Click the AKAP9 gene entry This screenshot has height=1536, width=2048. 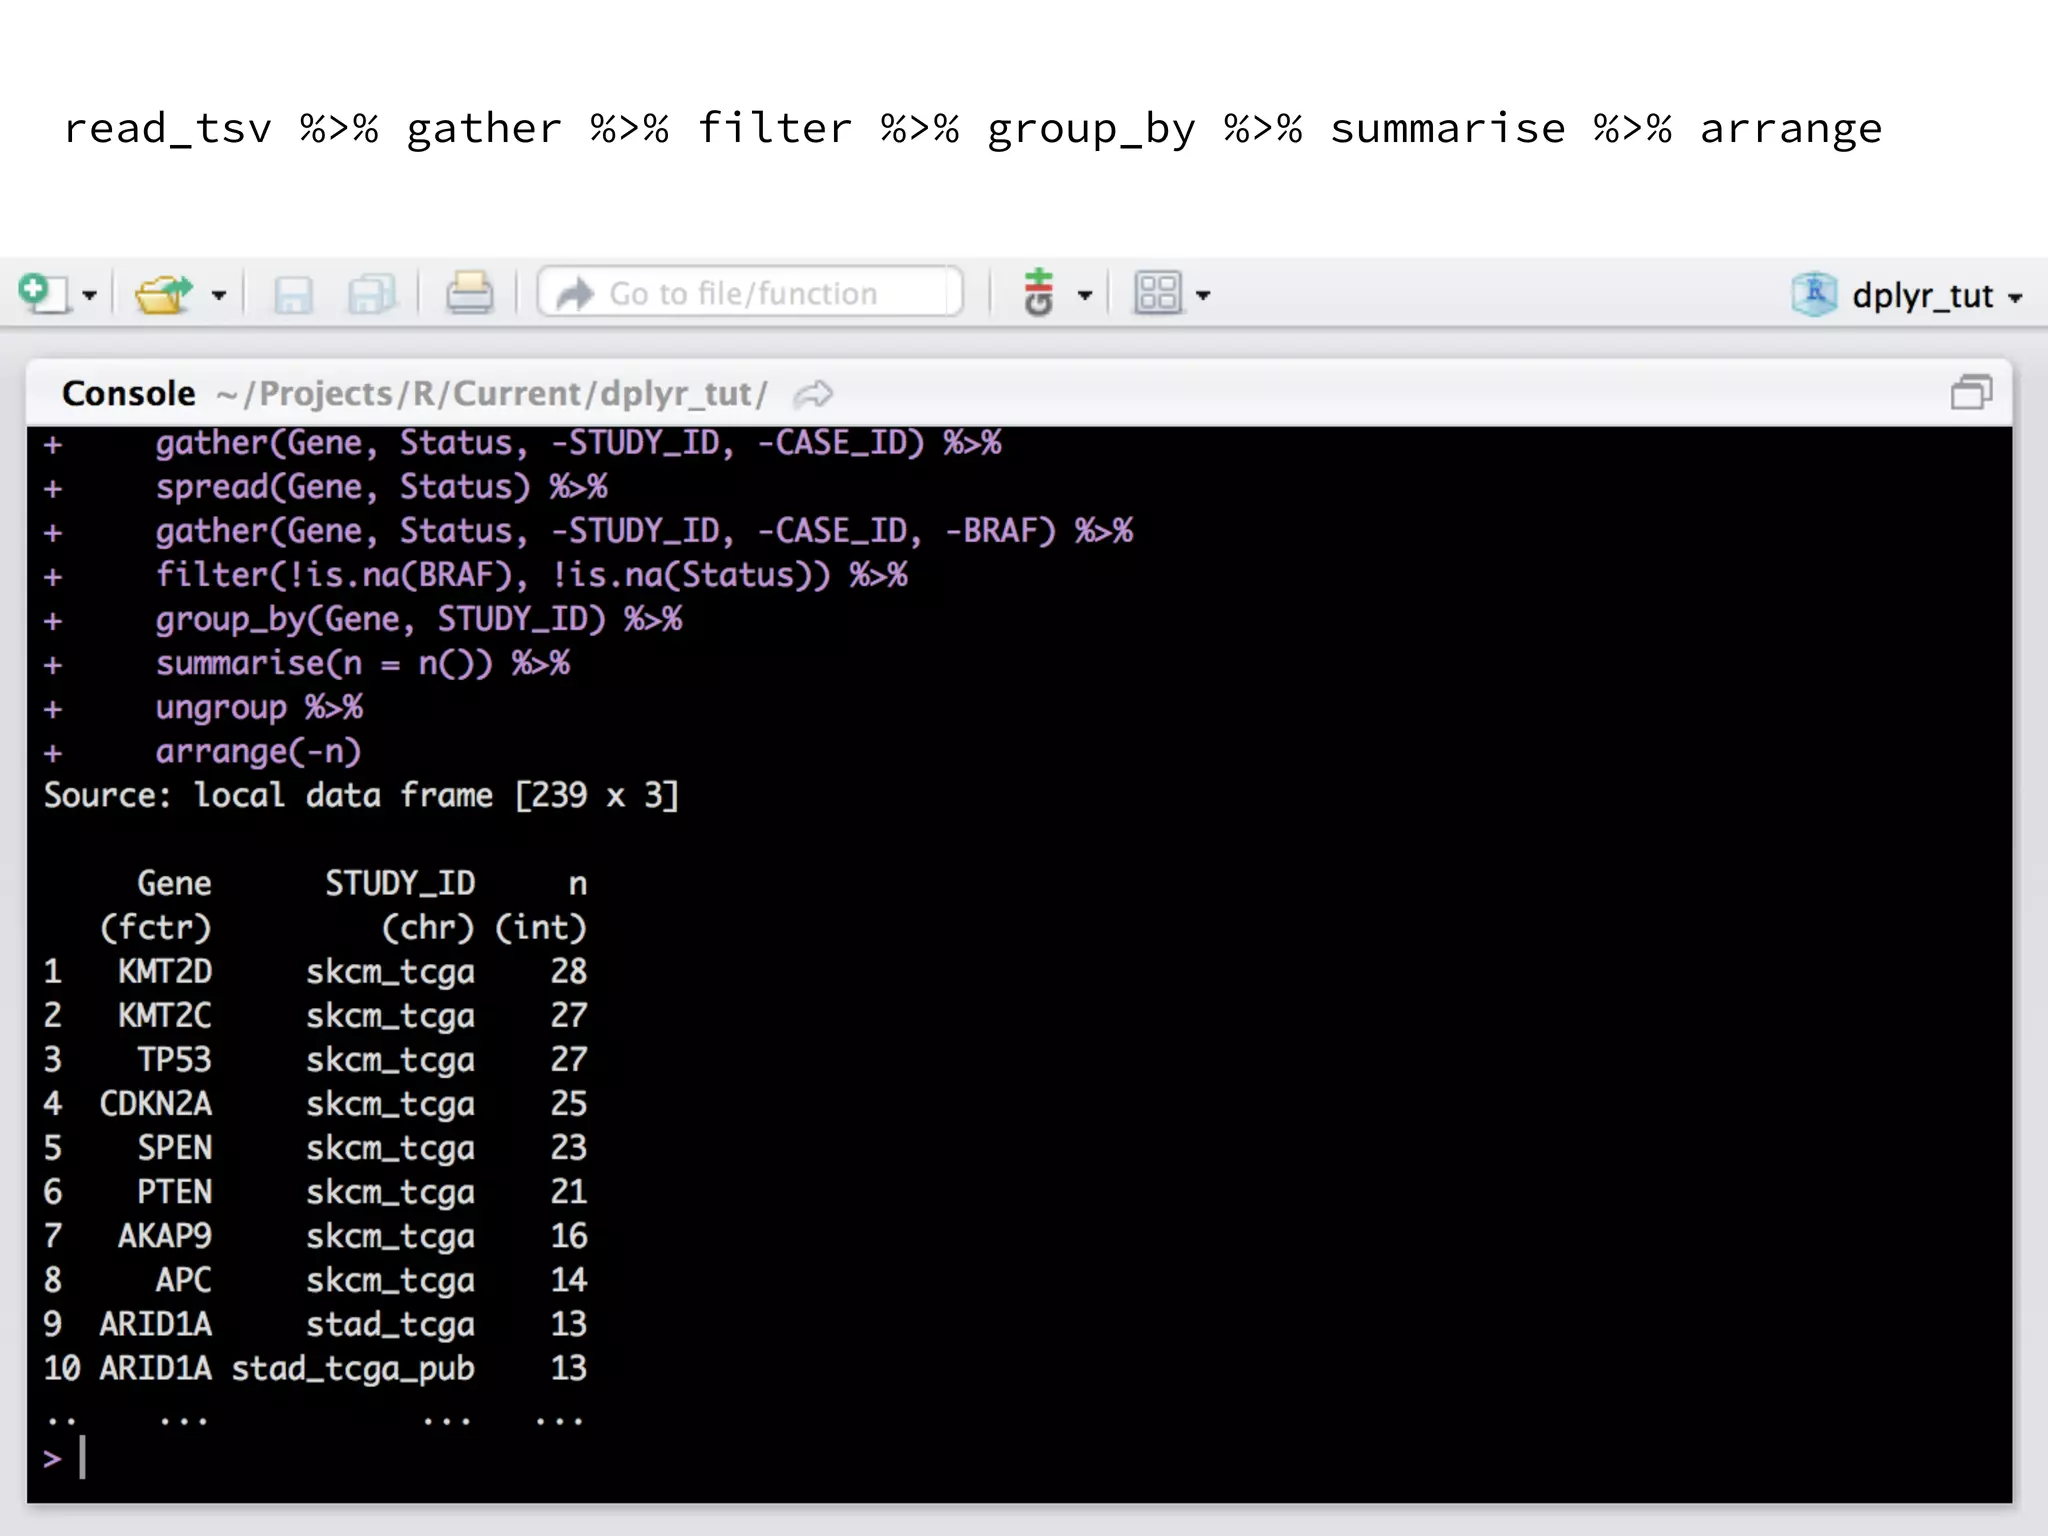point(165,1236)
